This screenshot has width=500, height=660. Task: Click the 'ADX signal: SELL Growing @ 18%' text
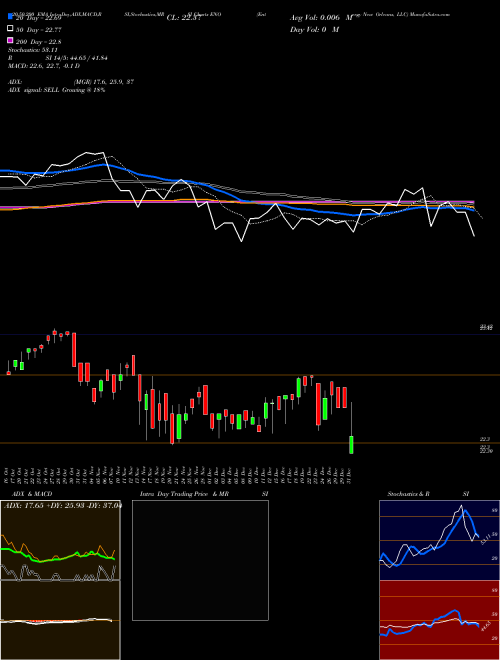coord(56,90)
